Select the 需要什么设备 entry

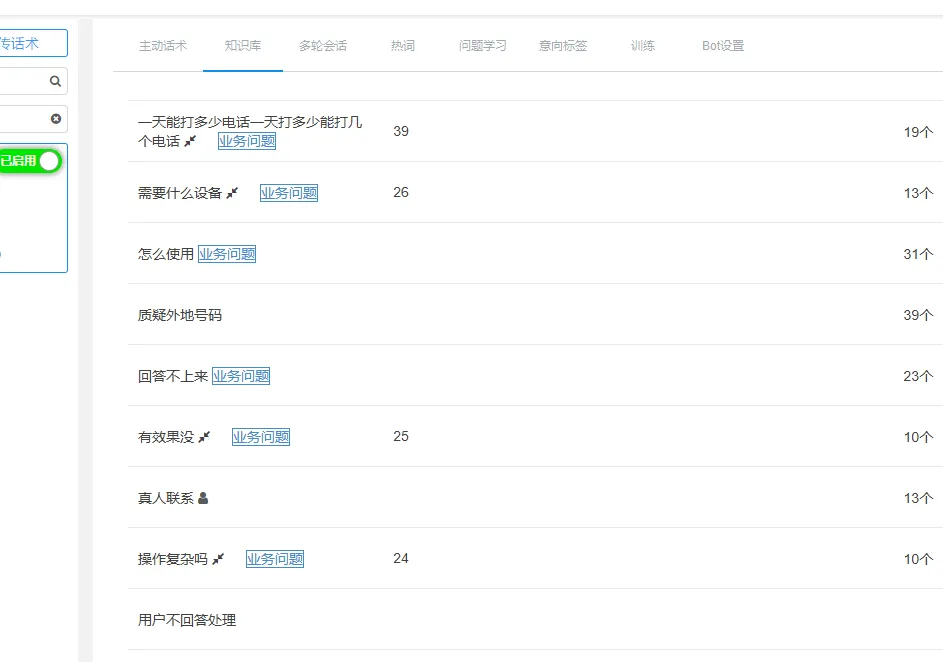(180, 193)
